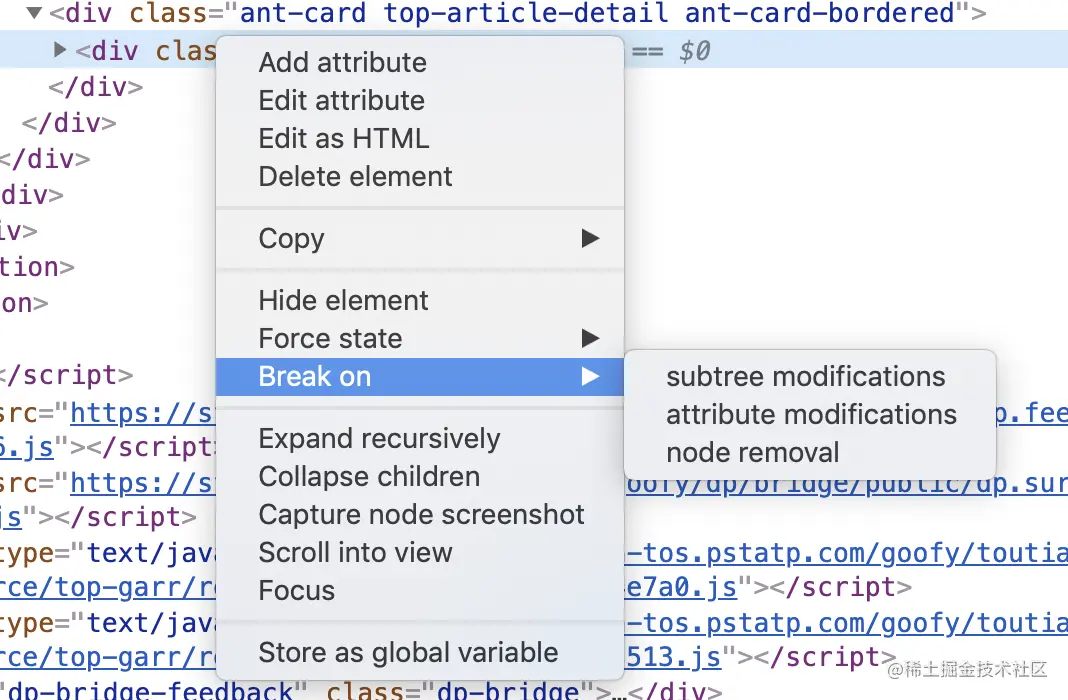Choose attribute modifications breakpoint option
The width and height of the screenshot is (1068, 700).
(x=810, y=415)
